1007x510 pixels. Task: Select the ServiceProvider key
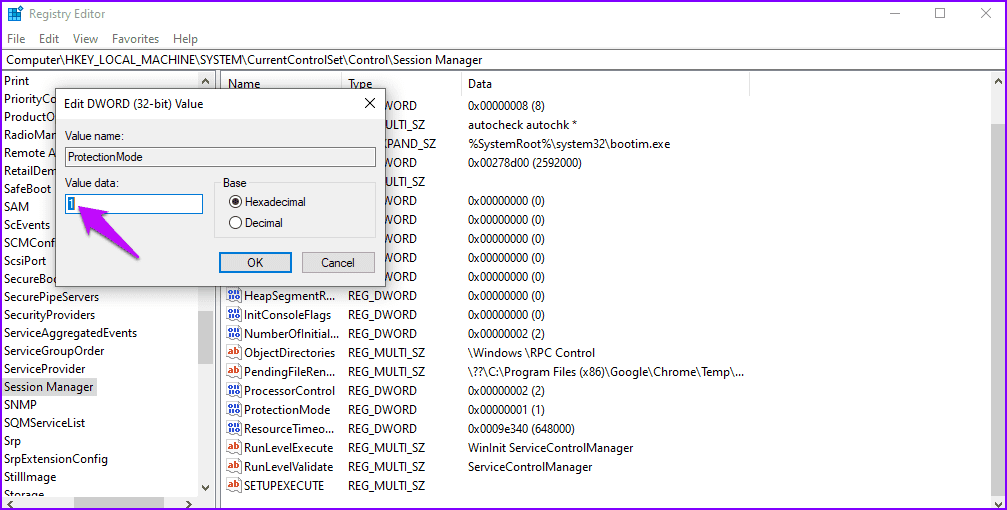point(45,369)
